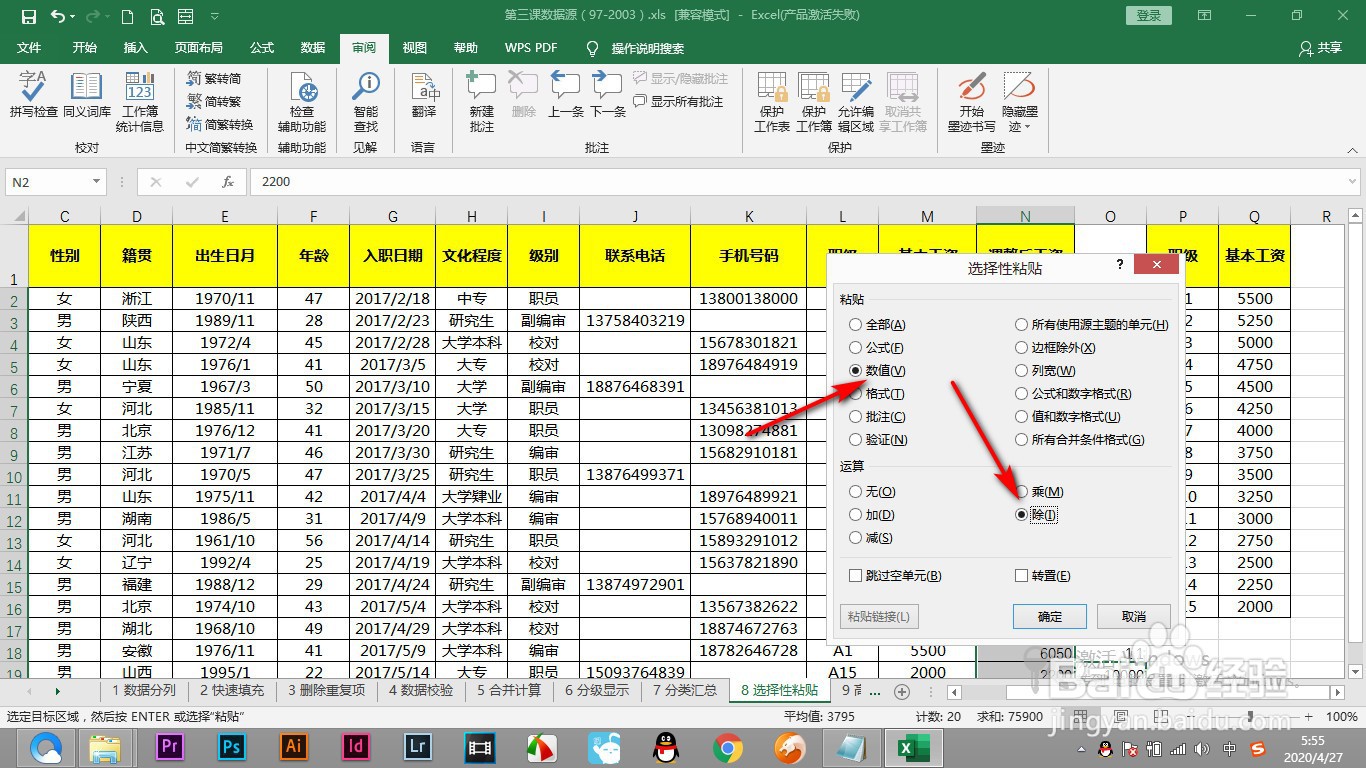The width and height of the screenshot is (1366, 768).
Task: Open the Photoshop icon in the taskbar
Action: click(x=232, y=746)
